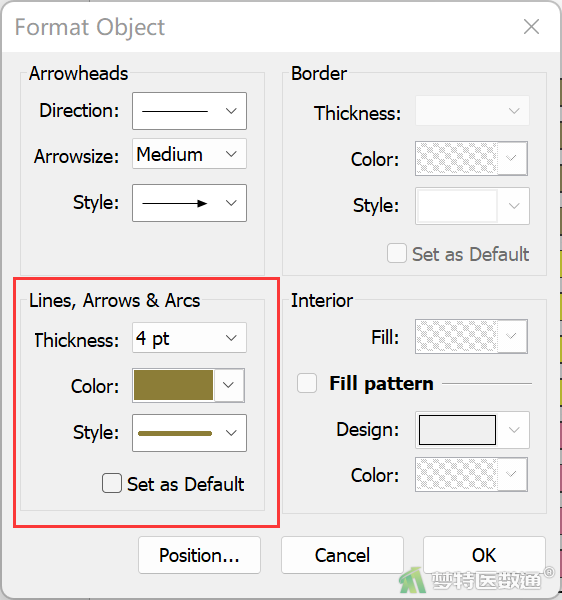Close the Format Object dialog
Screen dimensions: 562x600
[x=531, y=27]
